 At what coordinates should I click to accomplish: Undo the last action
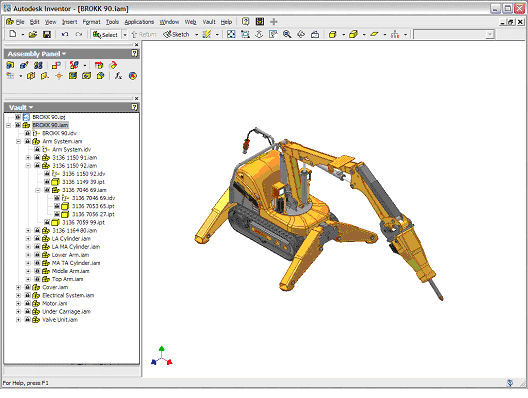coord(65,34)
